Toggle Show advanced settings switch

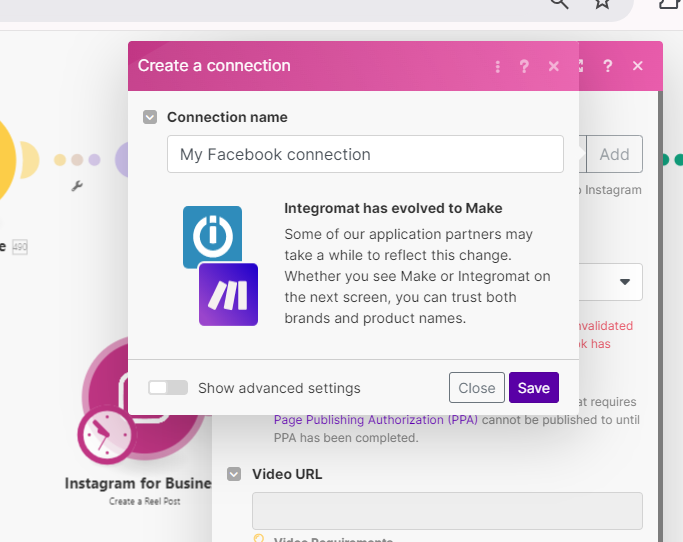[168, 387]
